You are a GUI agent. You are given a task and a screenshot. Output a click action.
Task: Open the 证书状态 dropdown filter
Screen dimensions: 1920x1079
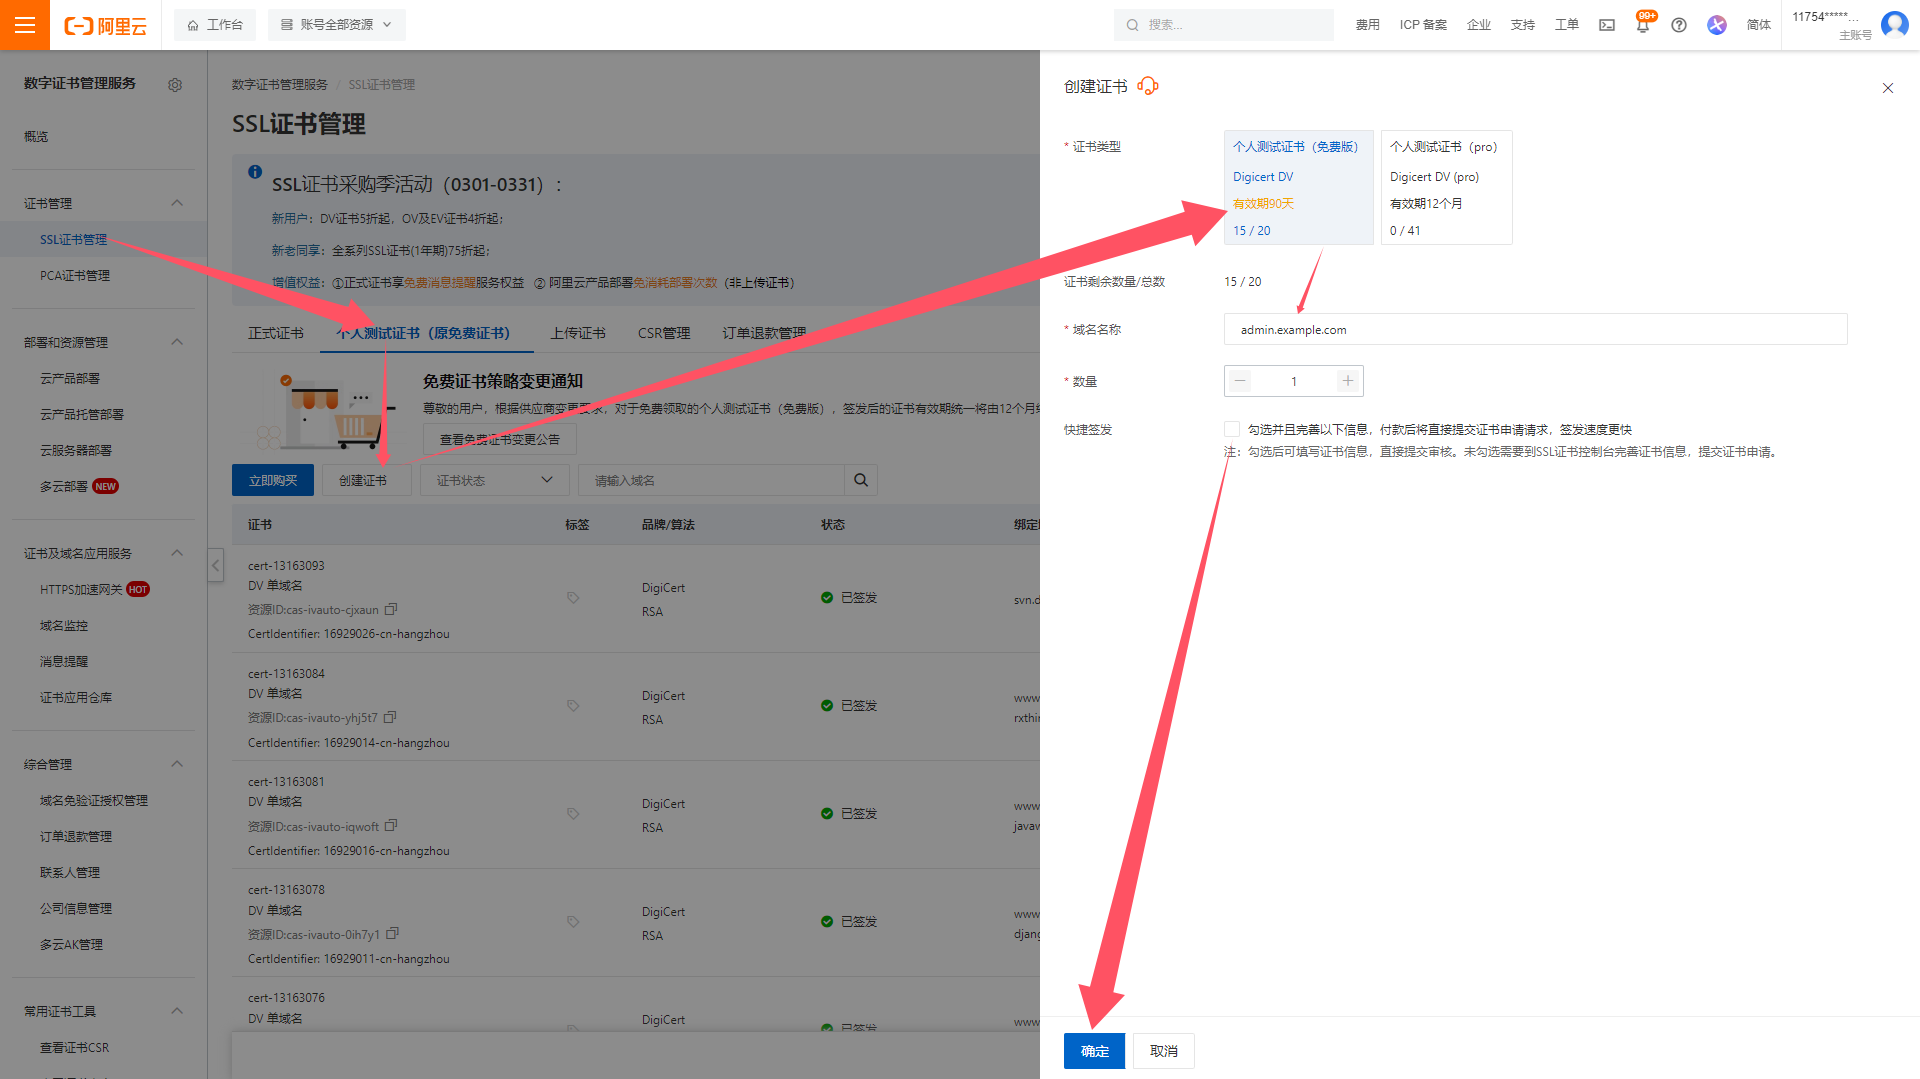[495, 481]
